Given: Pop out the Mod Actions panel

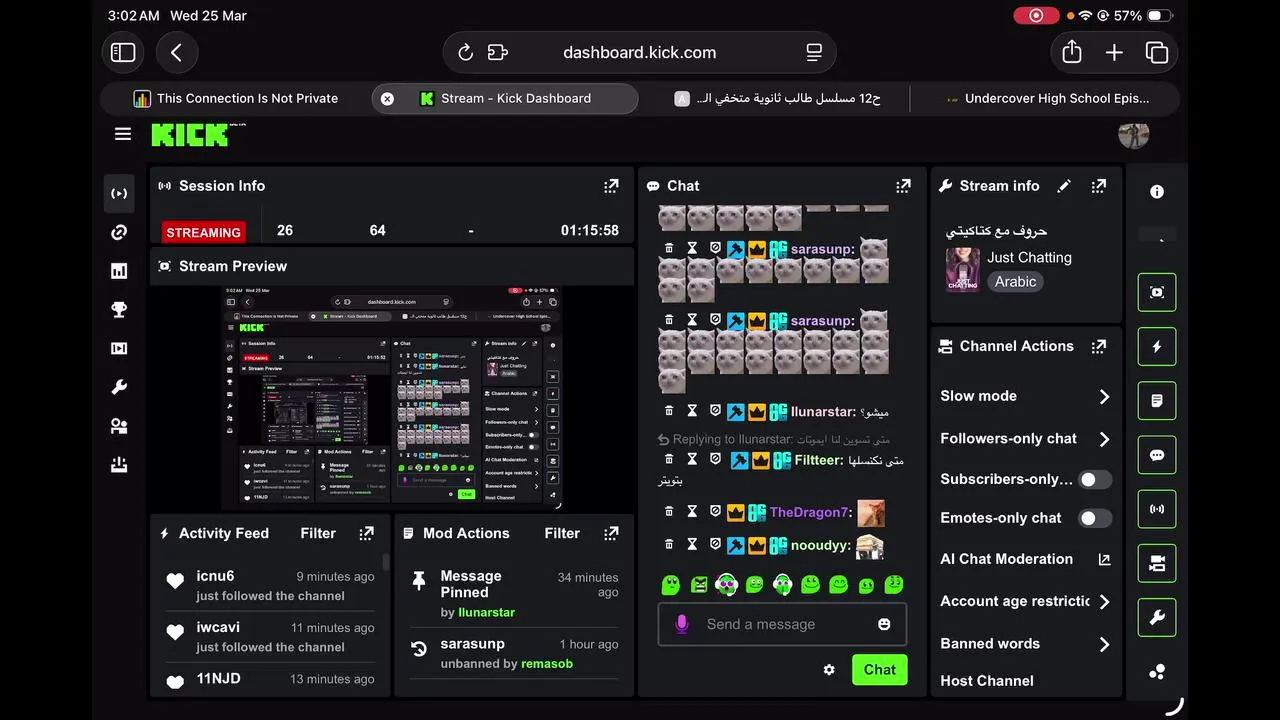Looking at the screenshot, I should (611, 534).
